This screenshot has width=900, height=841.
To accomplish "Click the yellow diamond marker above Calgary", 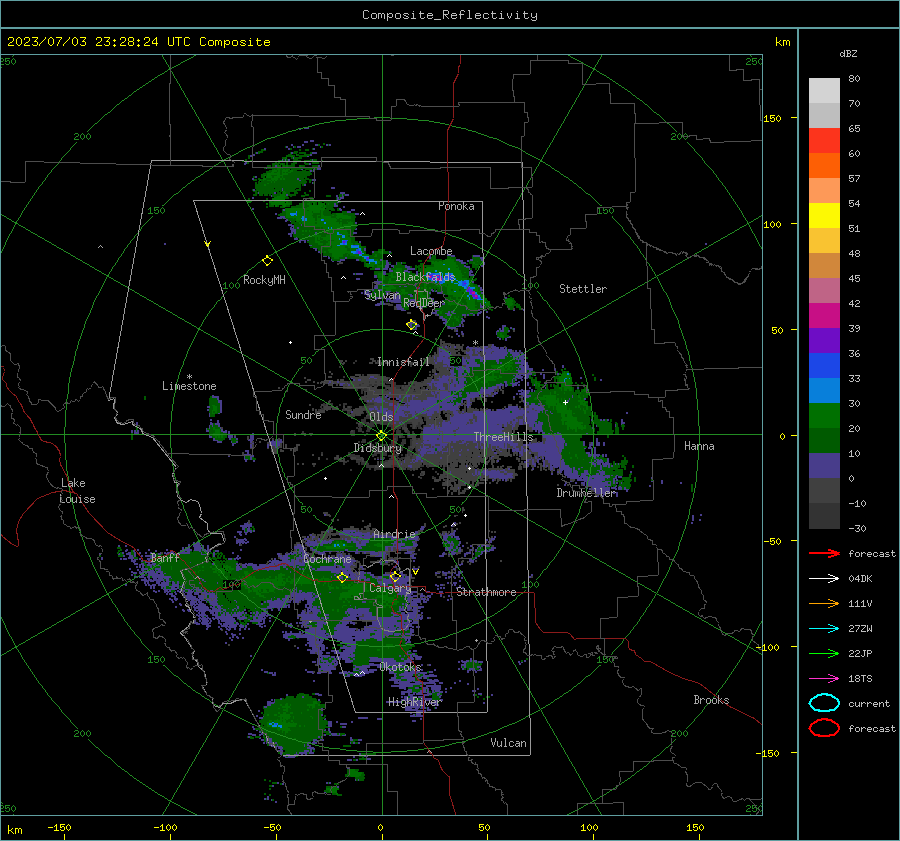I will [395, 576].
